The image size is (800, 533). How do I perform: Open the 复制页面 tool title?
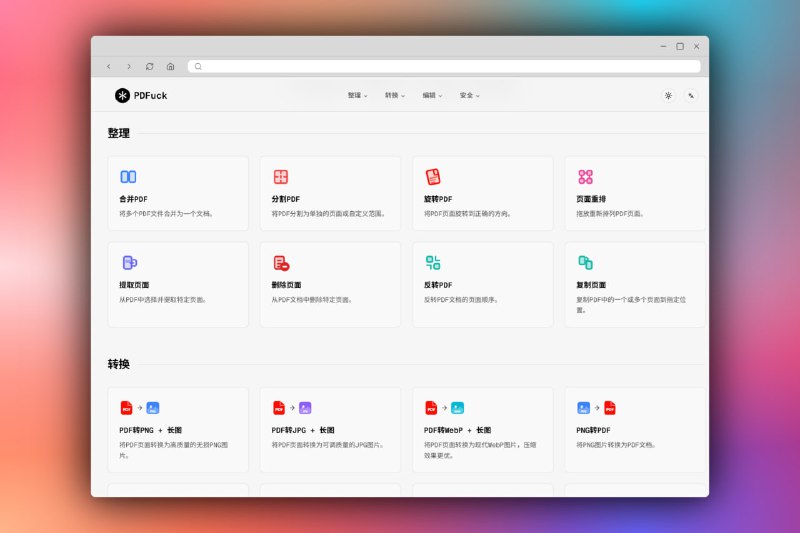pos(591,285)
